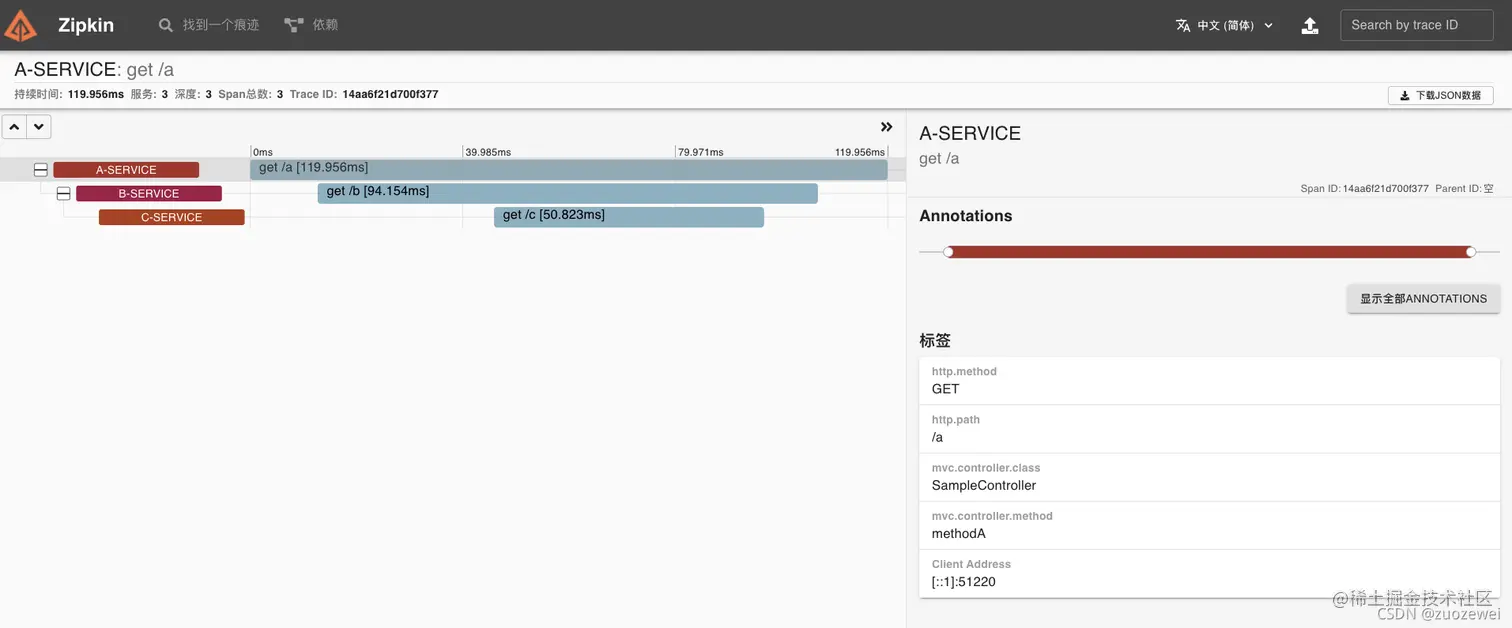Click the http.path value /a
Viewport: 1512px width, 628px height.
coord(937,437)
